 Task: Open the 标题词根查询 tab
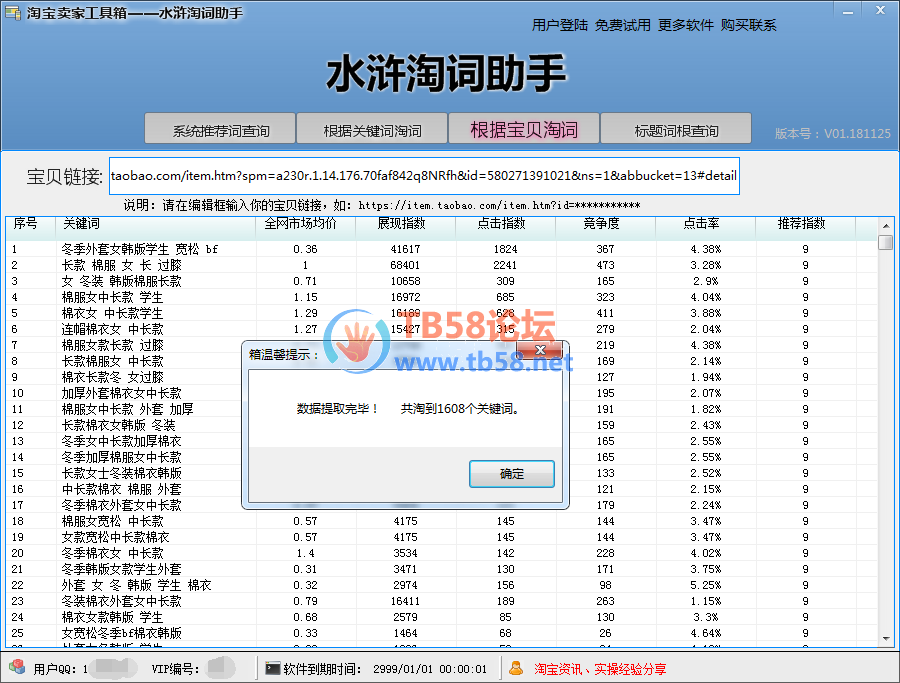coord(676,129)
